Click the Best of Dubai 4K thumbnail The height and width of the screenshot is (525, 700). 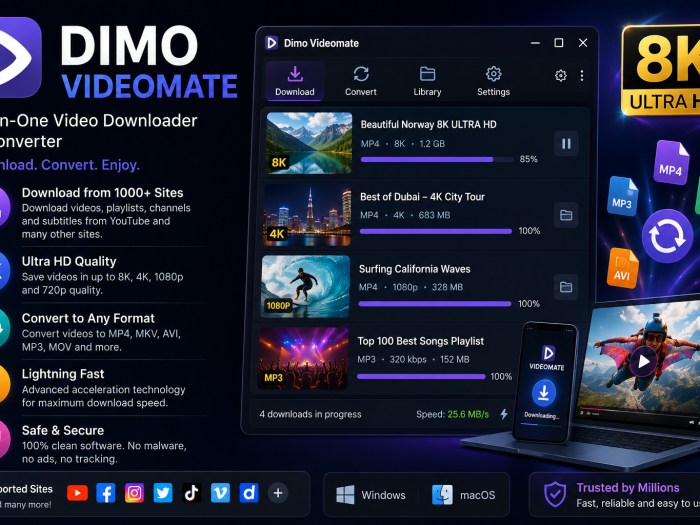coord(308,215)
